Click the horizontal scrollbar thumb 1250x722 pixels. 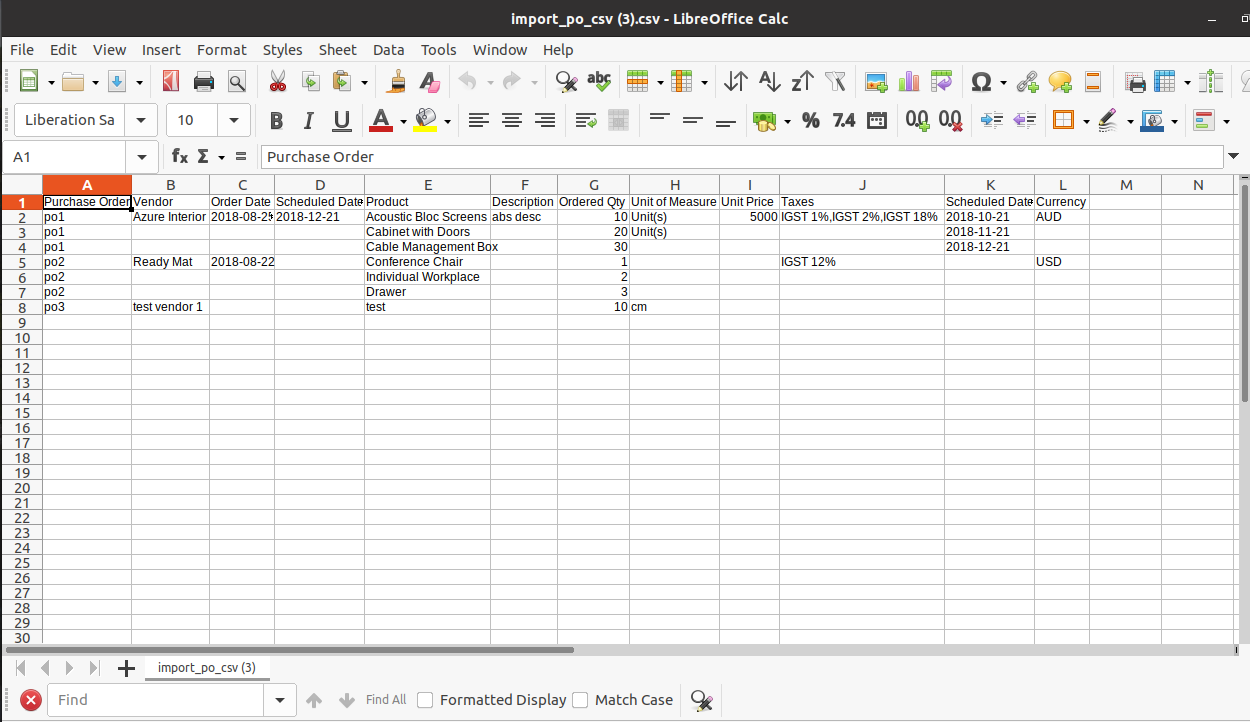coord(290,650)
